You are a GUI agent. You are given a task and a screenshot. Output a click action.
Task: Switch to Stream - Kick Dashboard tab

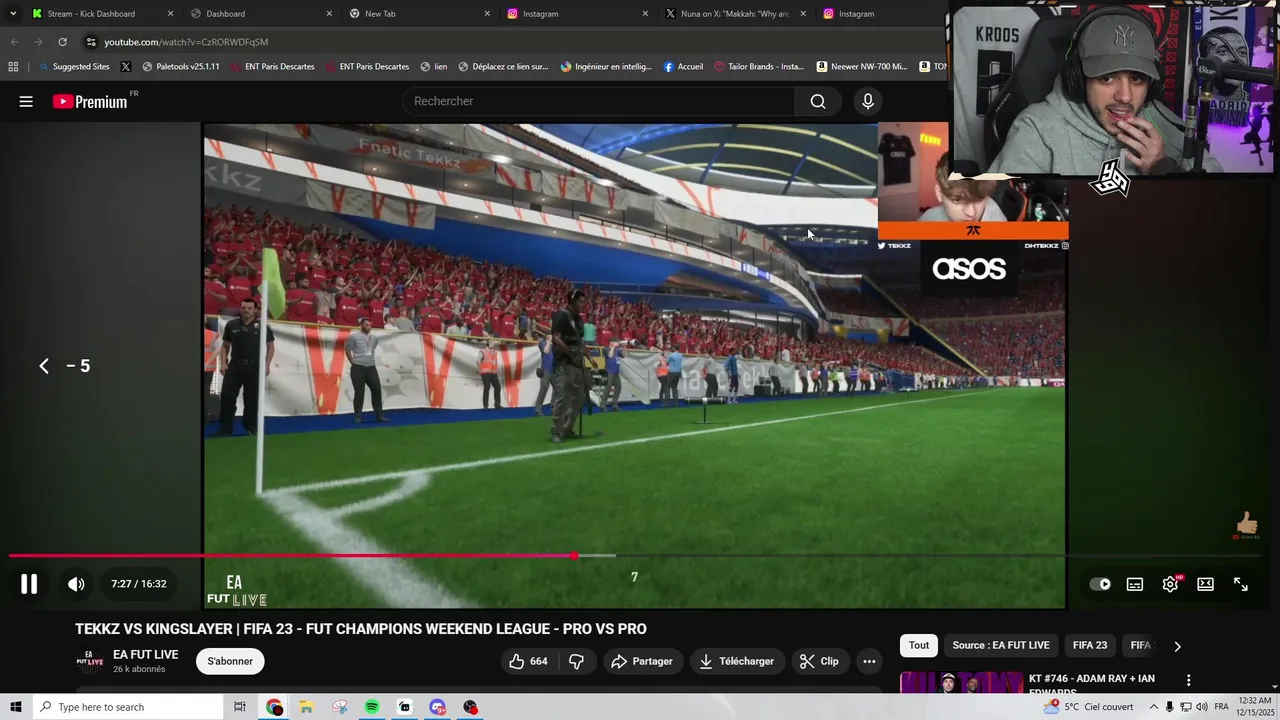pos(103,14)
